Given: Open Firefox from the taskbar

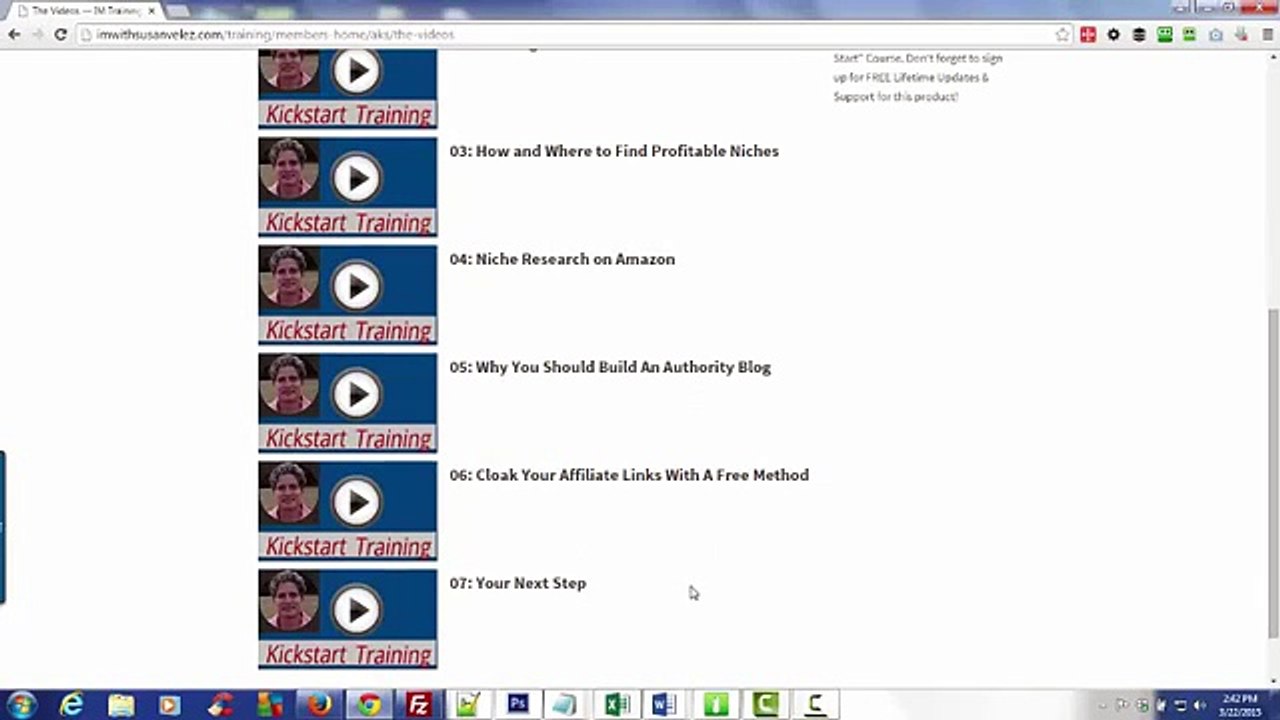Looking at the screenshot, I should (320, 705).
